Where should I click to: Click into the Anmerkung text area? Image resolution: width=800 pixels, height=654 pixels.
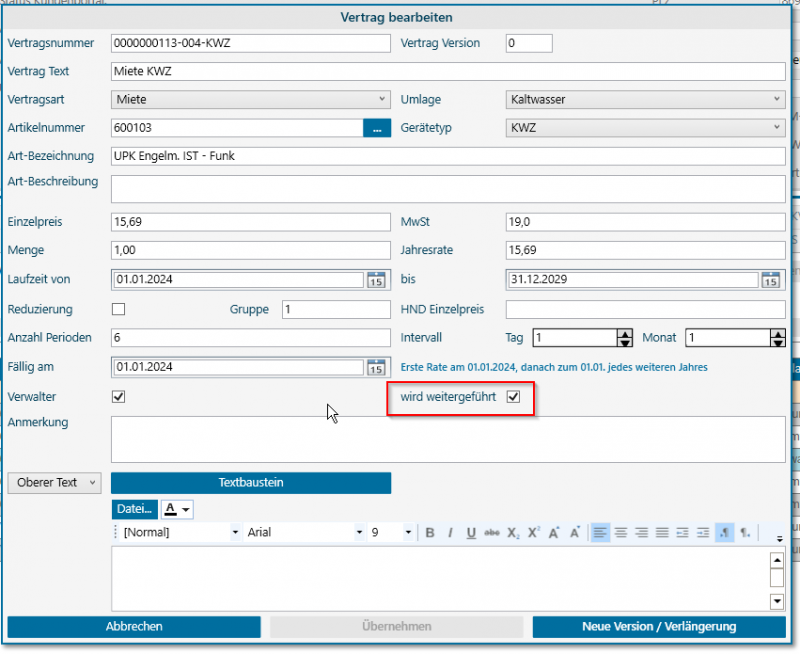tap(448, 440)
